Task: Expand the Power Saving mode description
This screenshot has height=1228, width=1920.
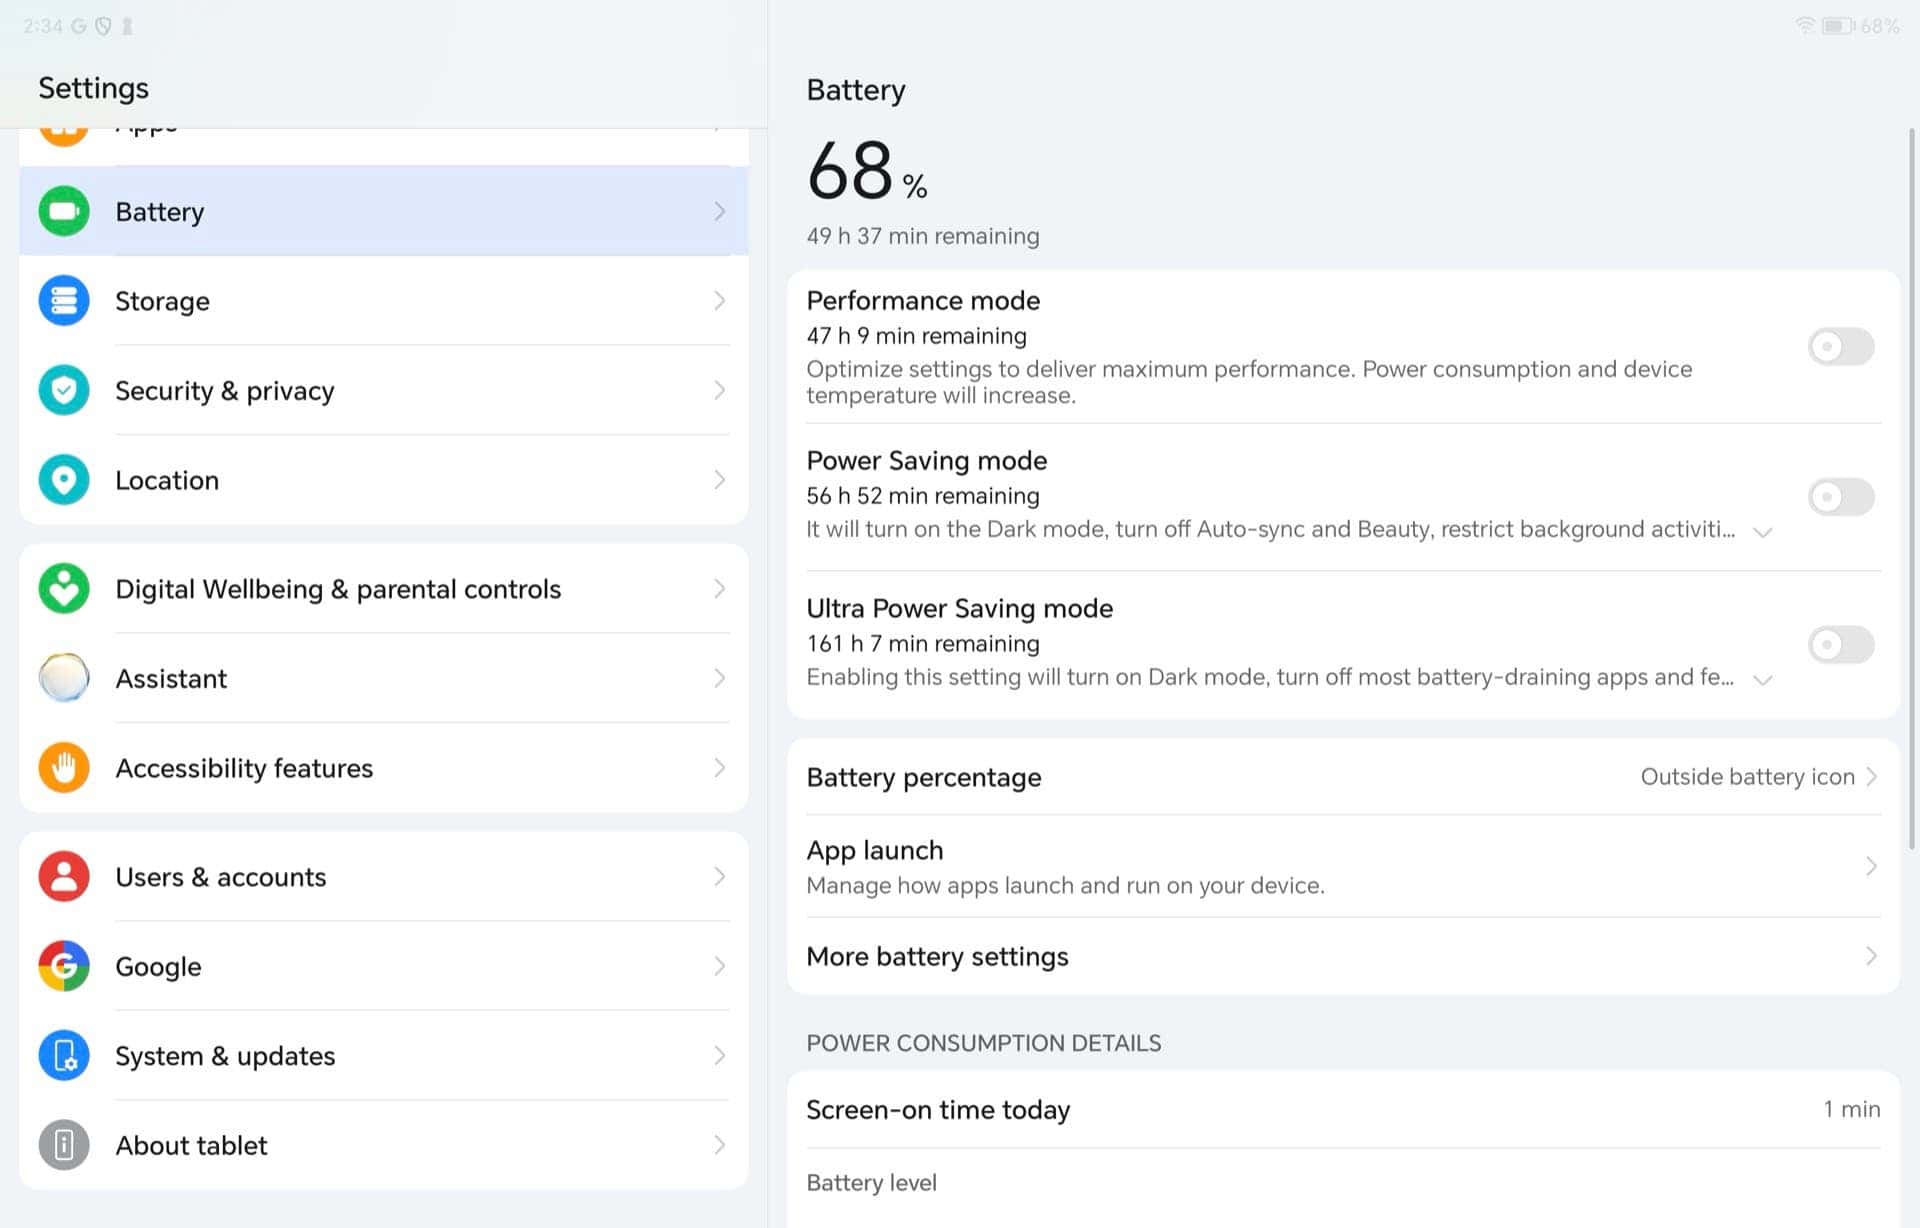Action: click(1763, 532)
